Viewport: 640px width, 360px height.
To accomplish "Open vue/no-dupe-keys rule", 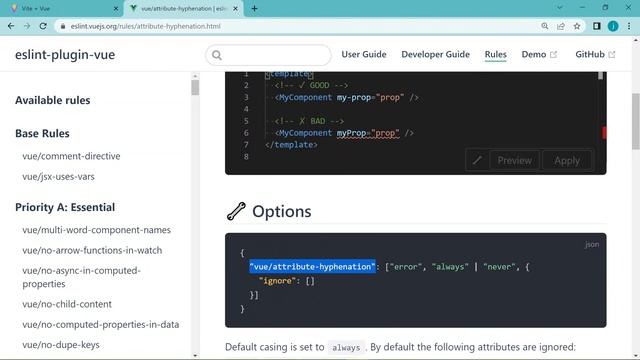I will pyautogui.click(x=61, y=345).
